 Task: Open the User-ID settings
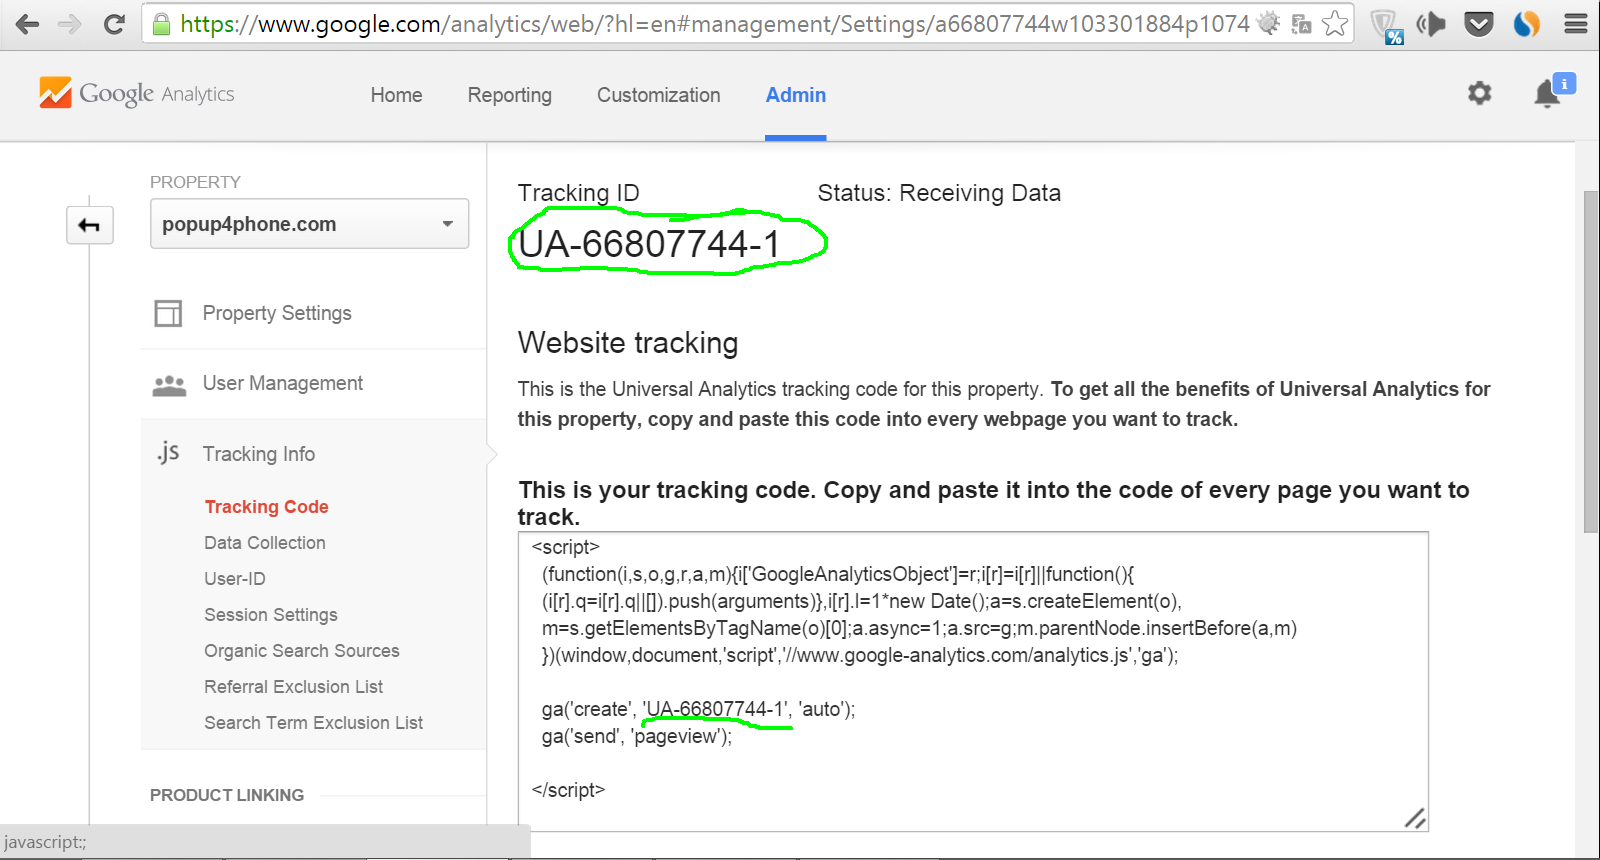coord(235,579)
